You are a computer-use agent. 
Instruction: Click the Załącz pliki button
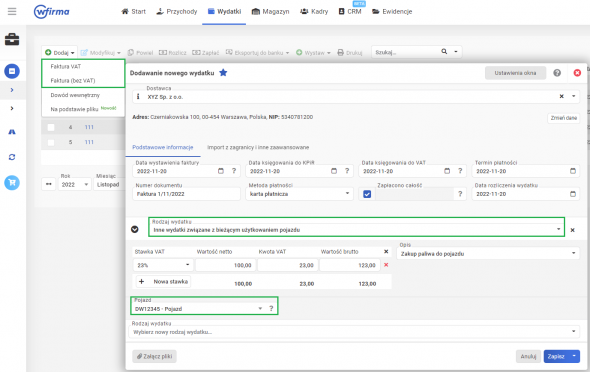coord(154,356)
